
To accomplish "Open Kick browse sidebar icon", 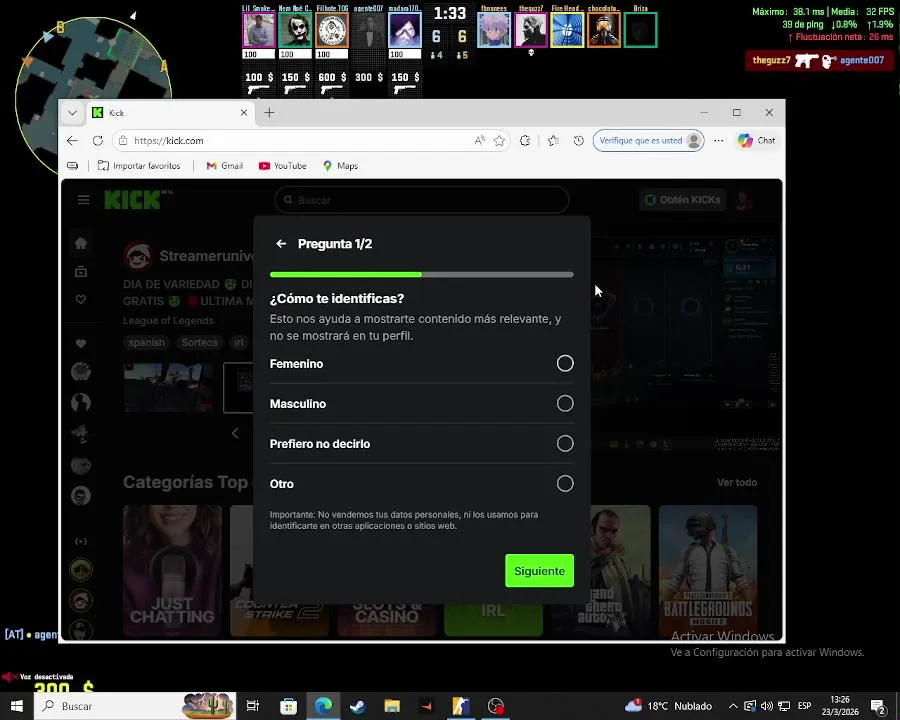I will tap(81, 272).
